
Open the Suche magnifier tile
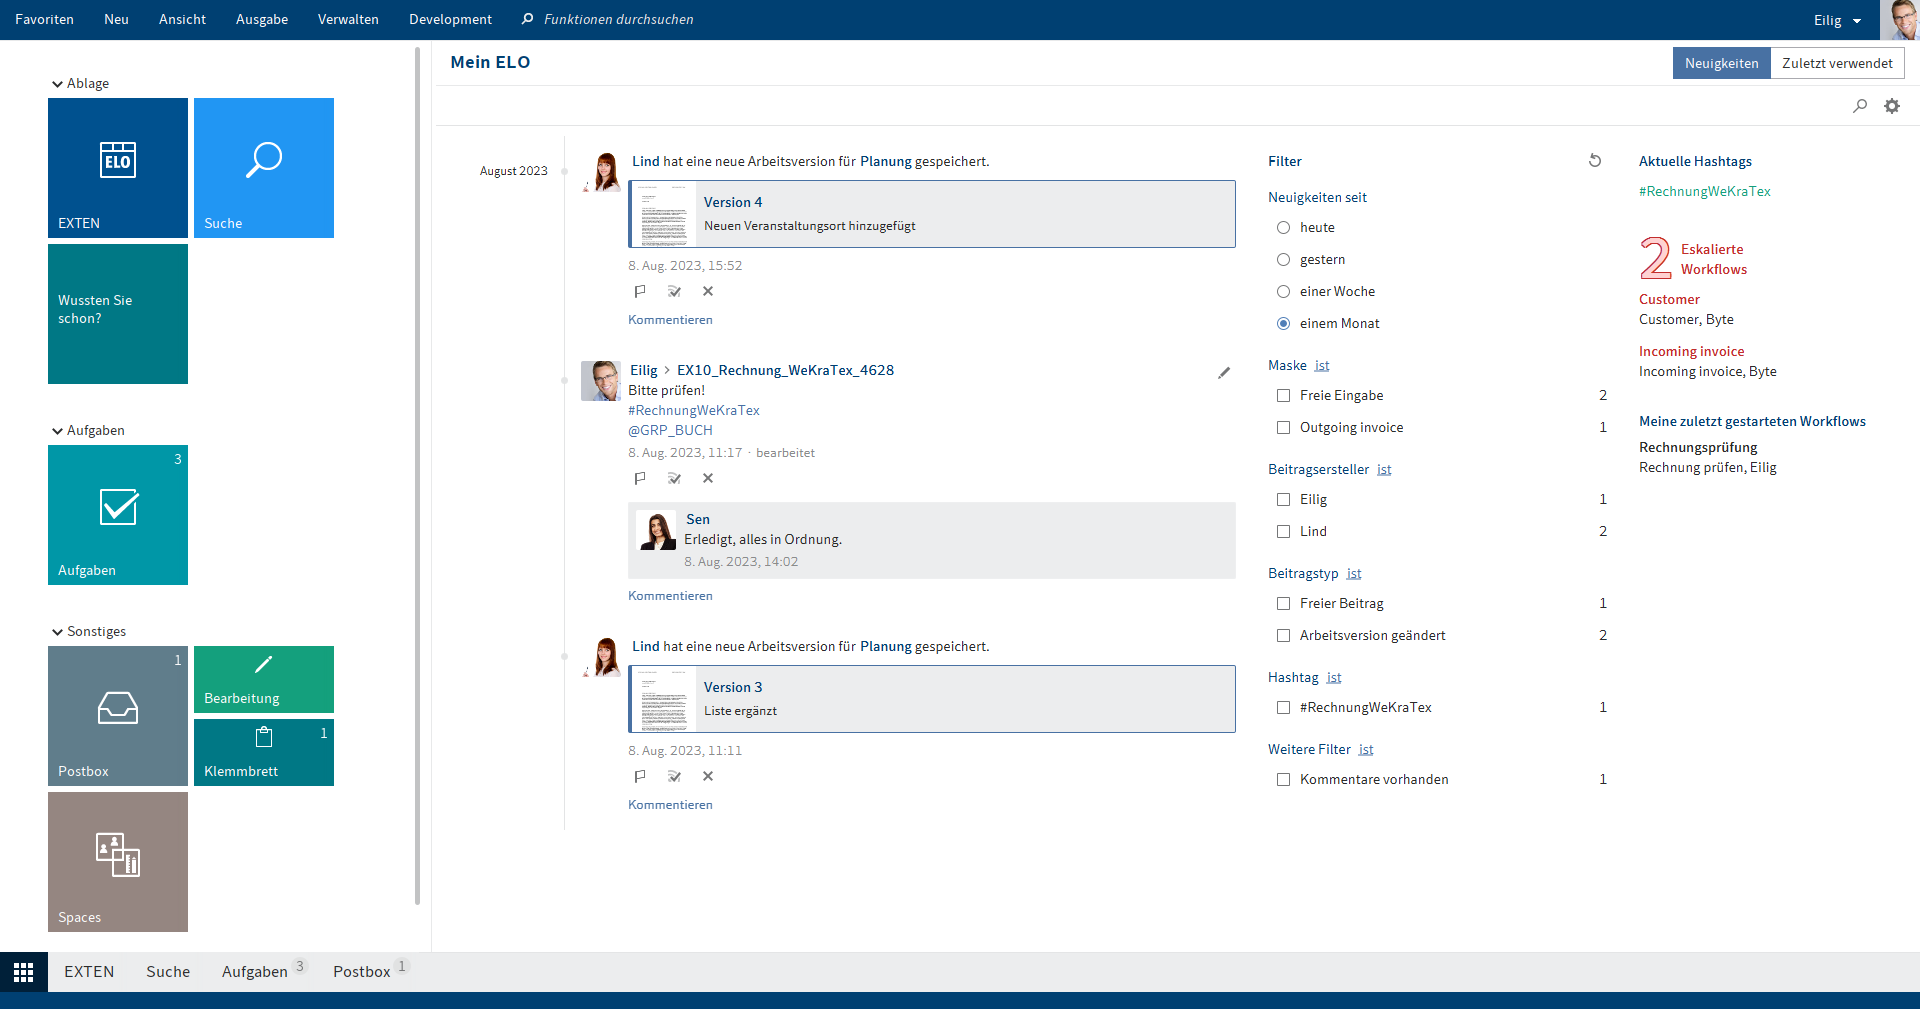pos(263,167)
